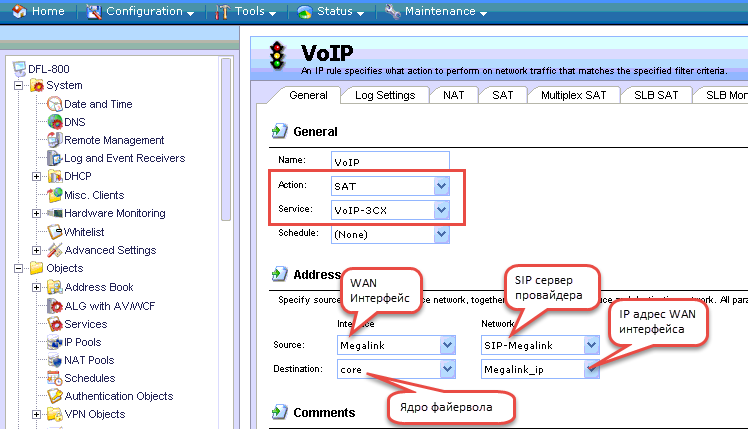Expand the Advanced Settings node
The image size is (748, 429).
click(x=36, y=250)
